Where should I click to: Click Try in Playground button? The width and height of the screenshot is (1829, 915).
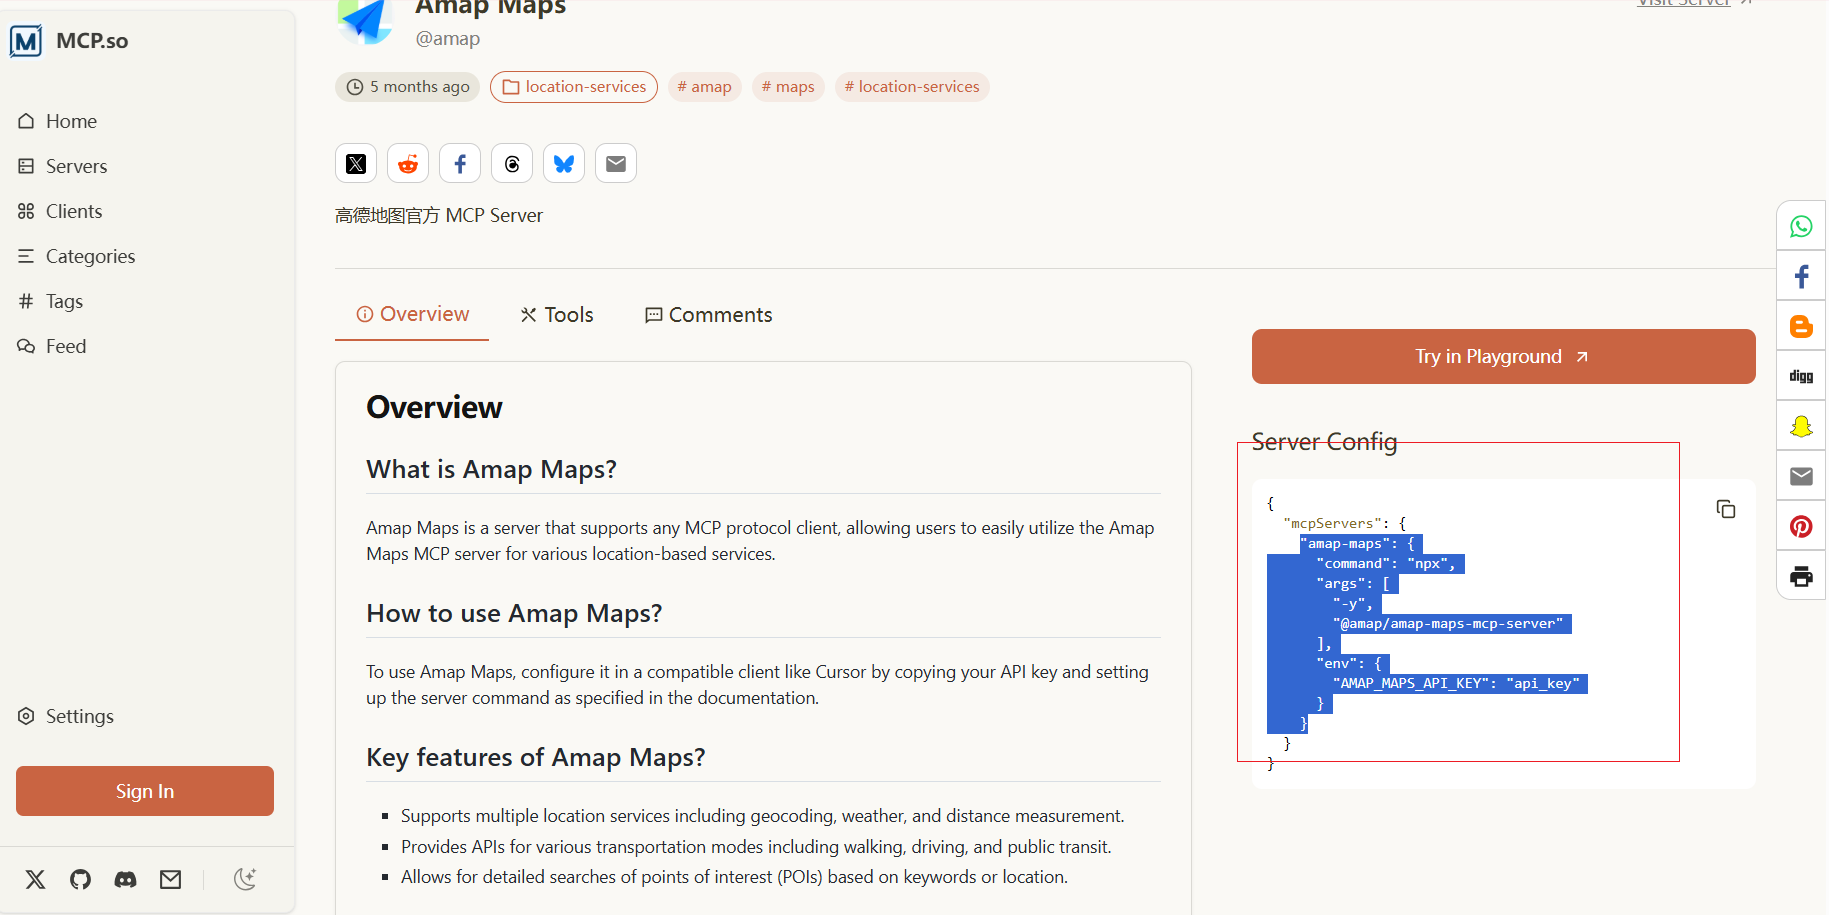(x=1503, y=356)
